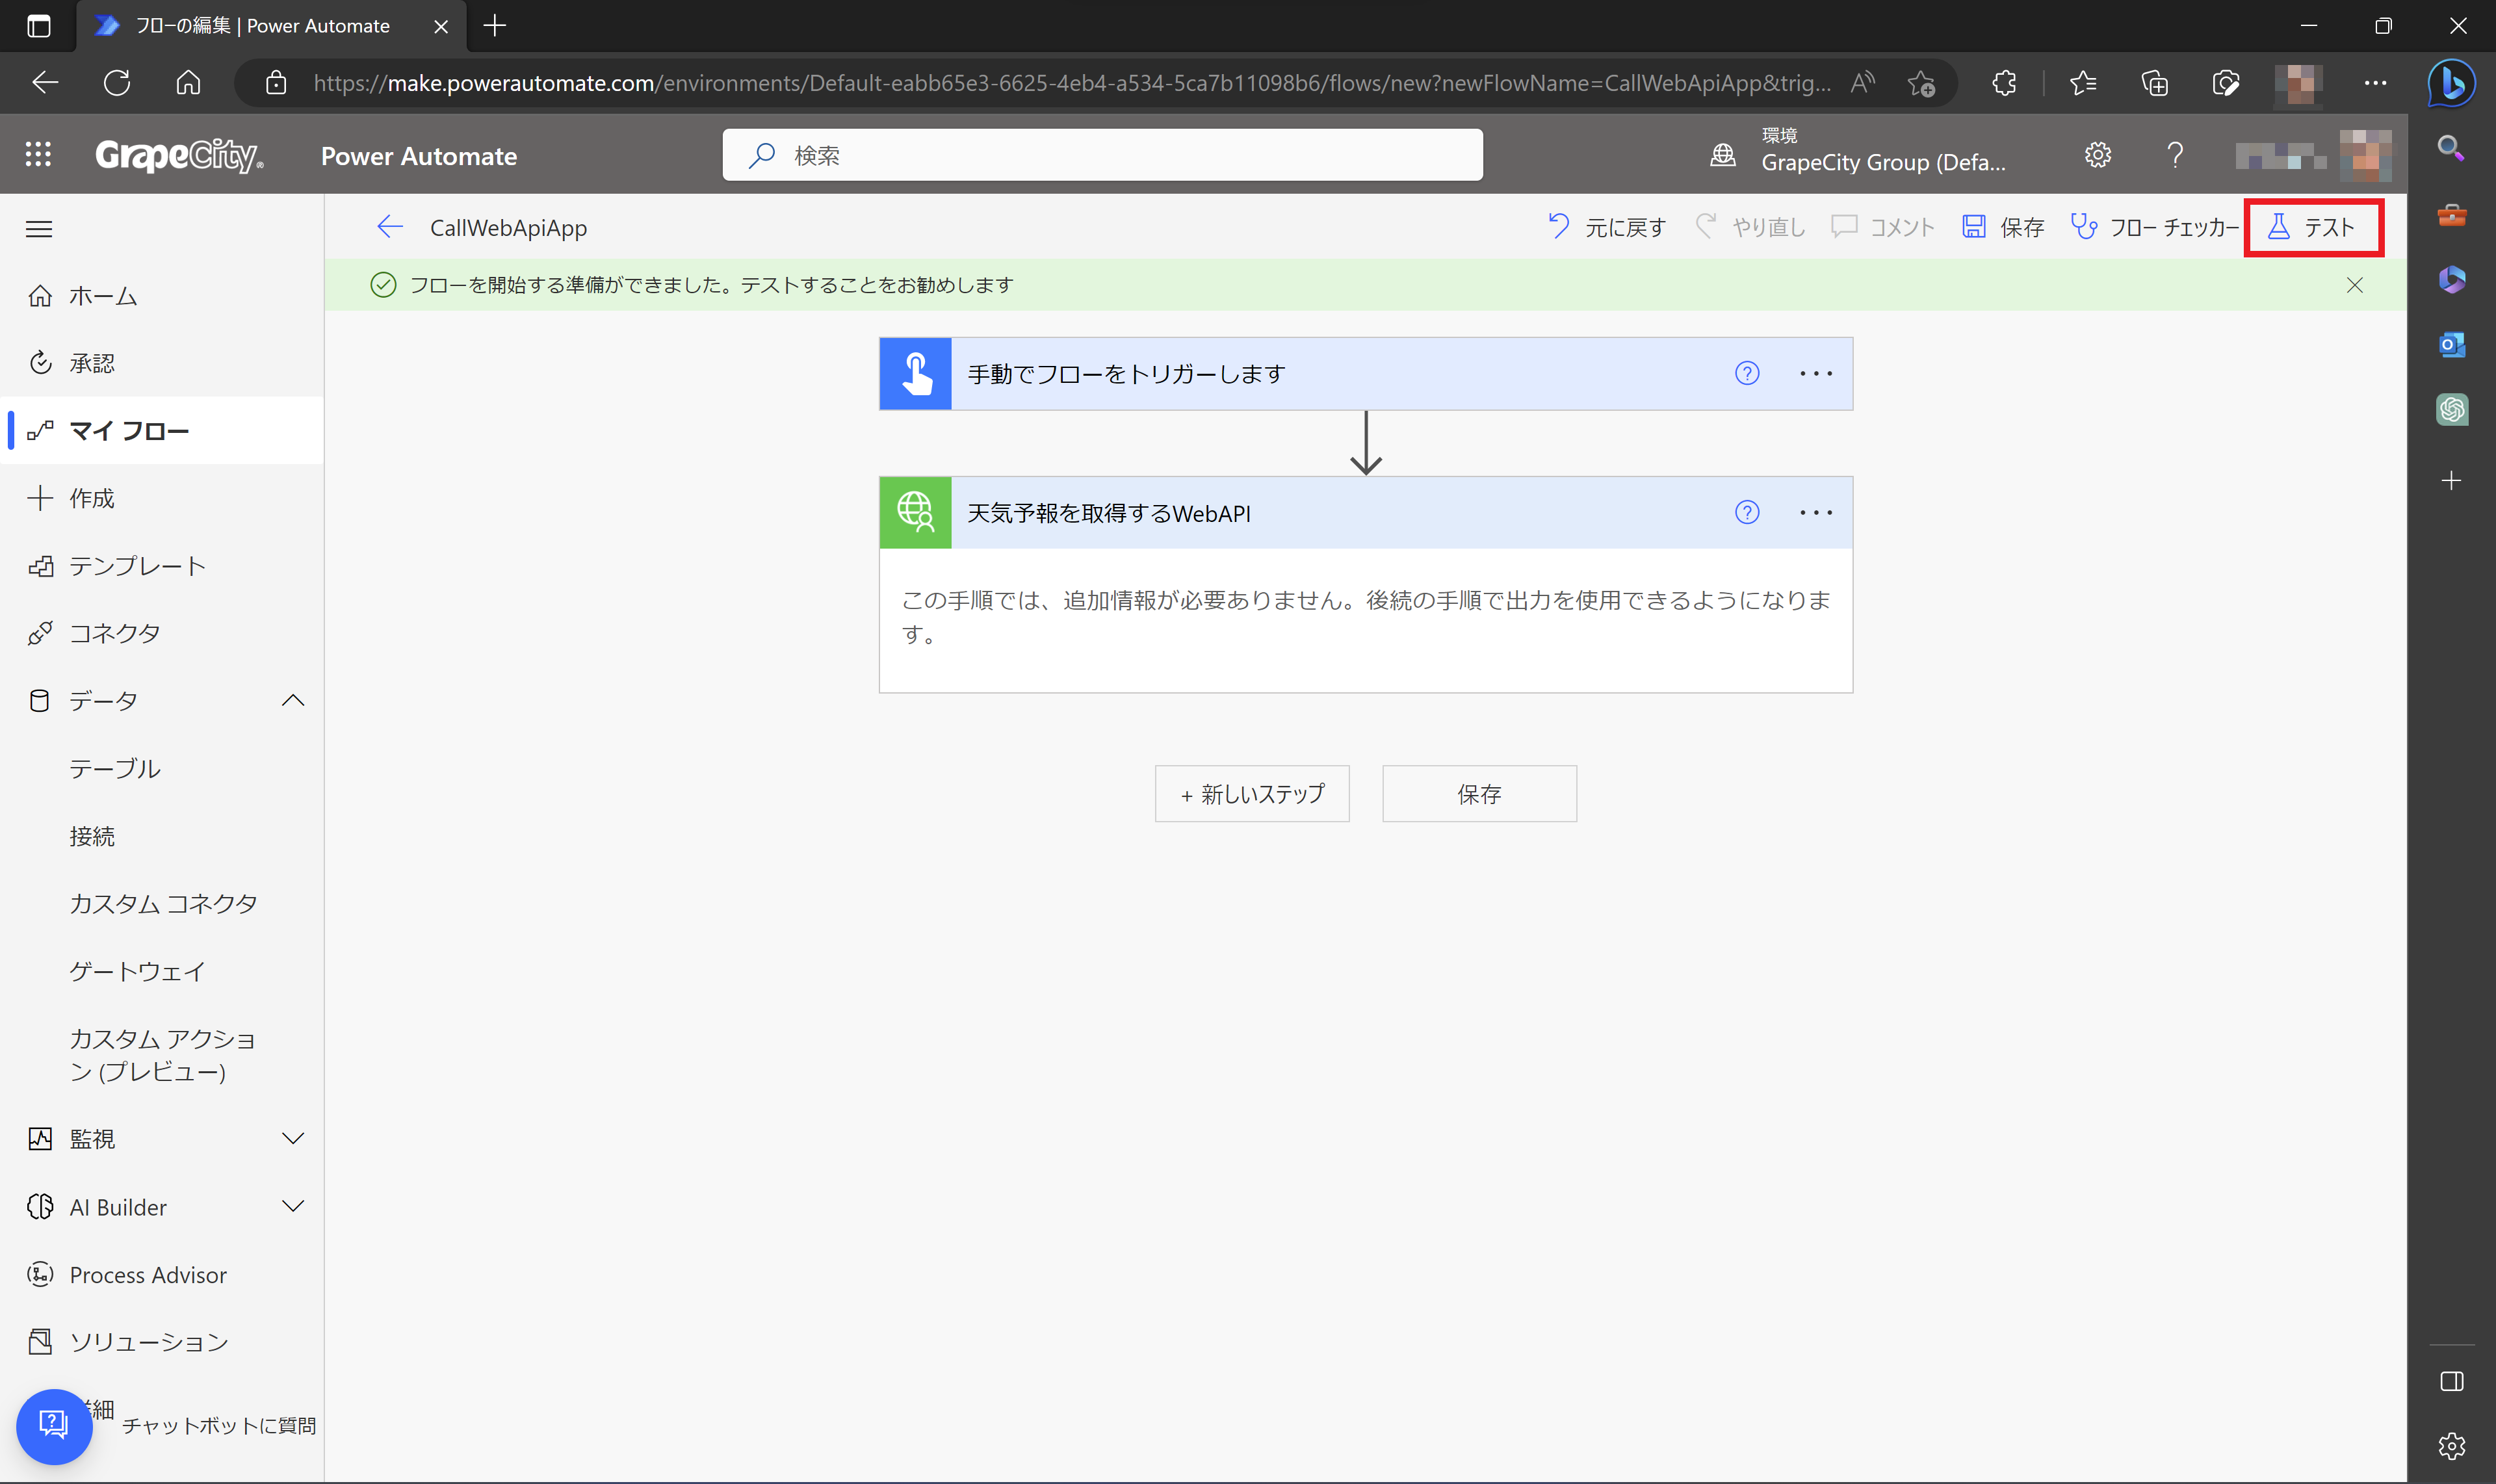Image resolution: width=2496 pixels, height=1484 pixels.
Task: Add a step with 新しいステップ button
Action: tap(1252, 794)
